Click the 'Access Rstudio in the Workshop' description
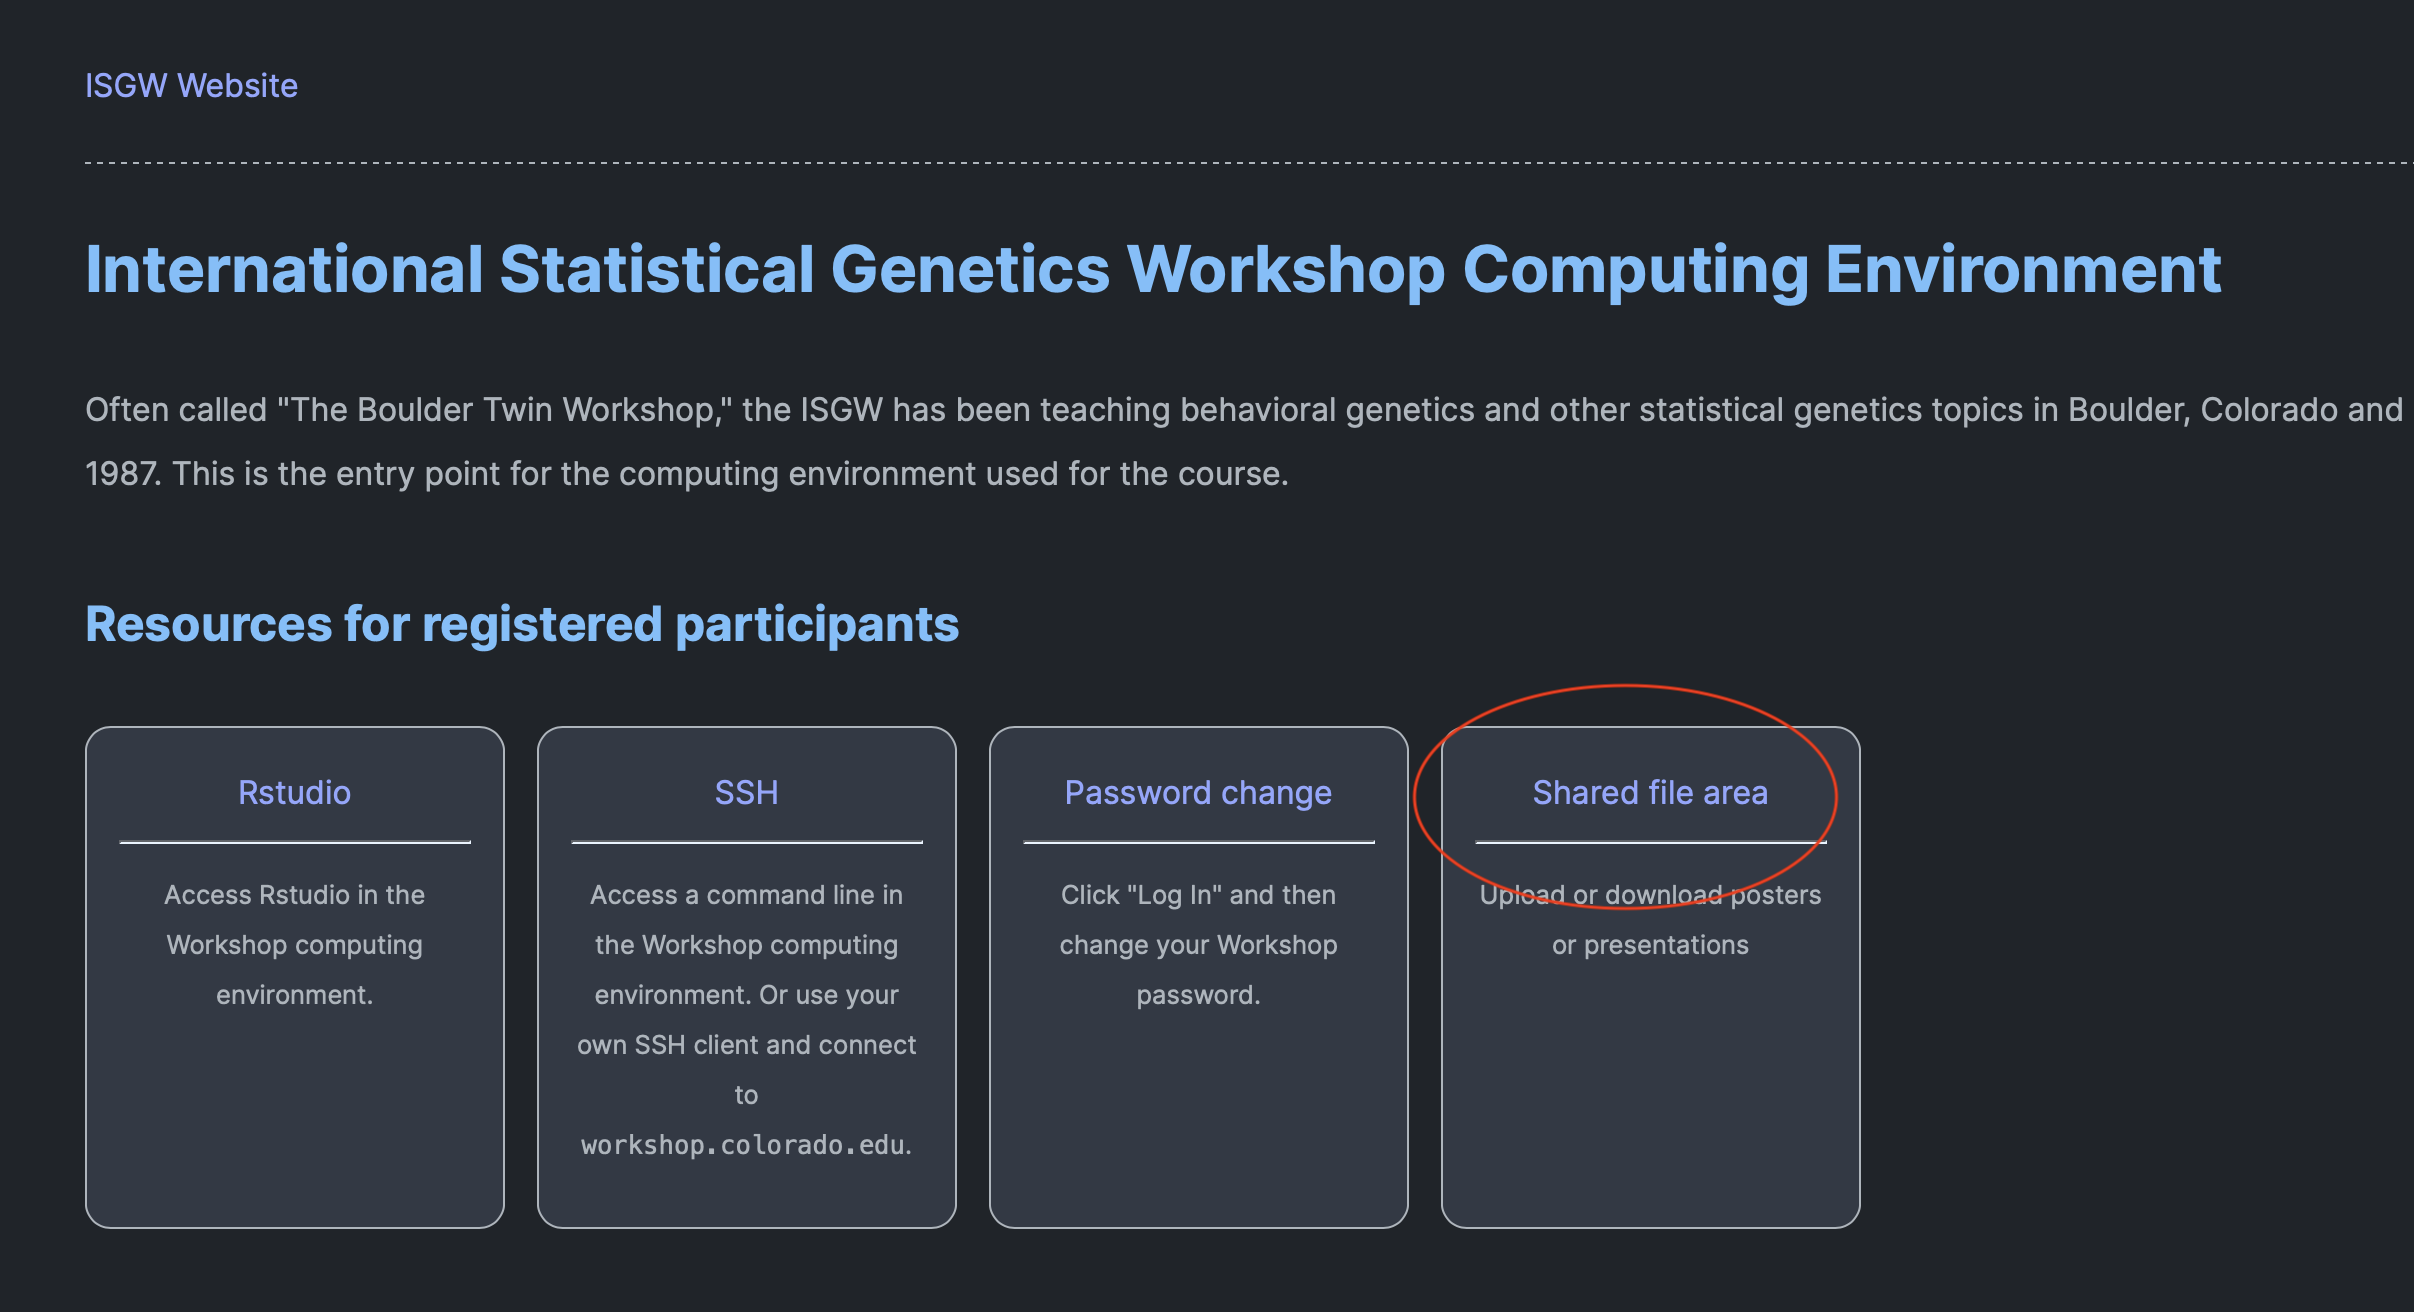Viewport: 2414px width, 1312px height. click(x=294, y=944)
